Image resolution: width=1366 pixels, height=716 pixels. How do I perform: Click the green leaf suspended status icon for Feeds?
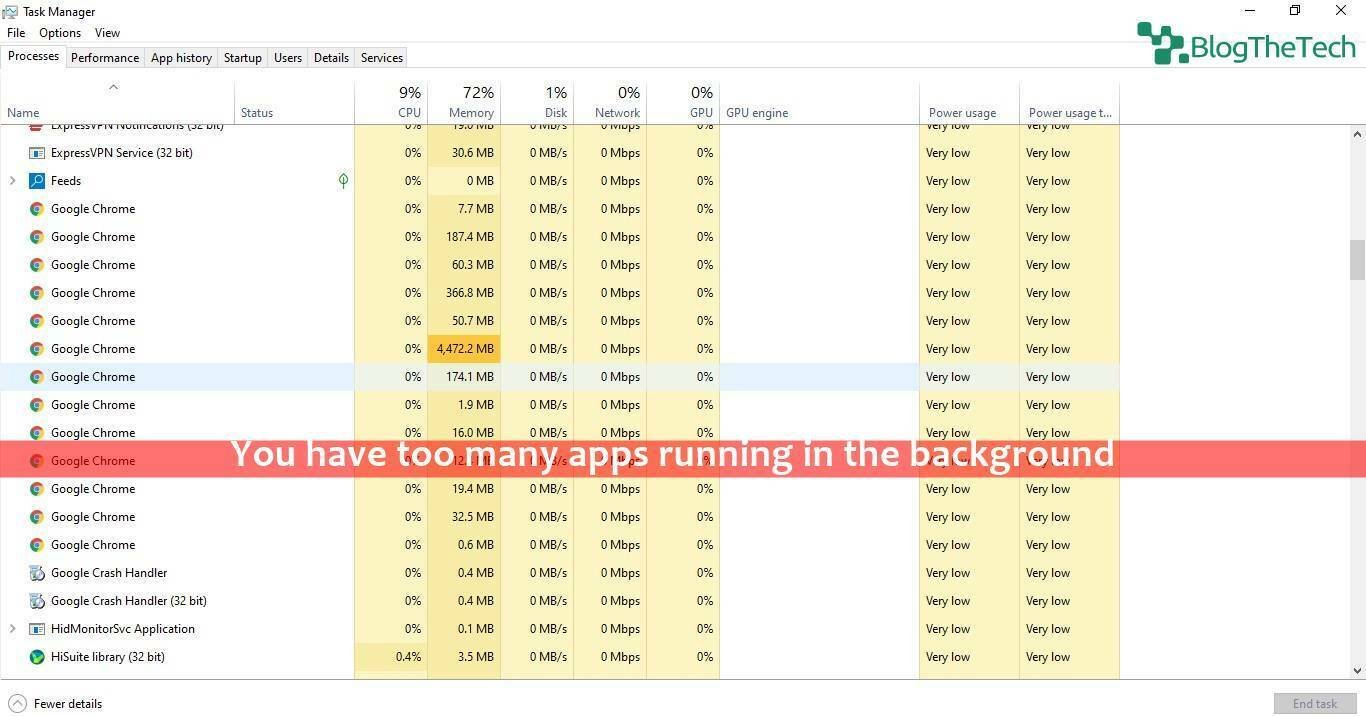tap(343, 181)
